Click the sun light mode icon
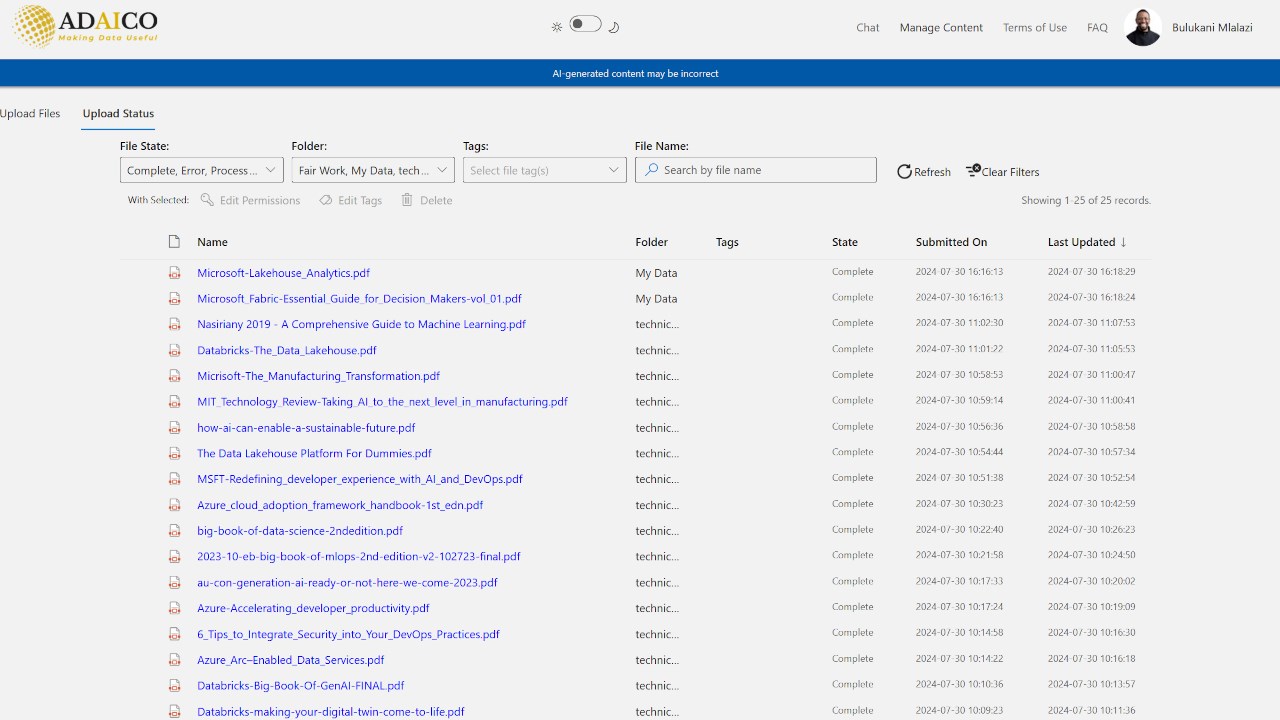The width and height of the screenshot is (1280, 720). pos(557,27)
